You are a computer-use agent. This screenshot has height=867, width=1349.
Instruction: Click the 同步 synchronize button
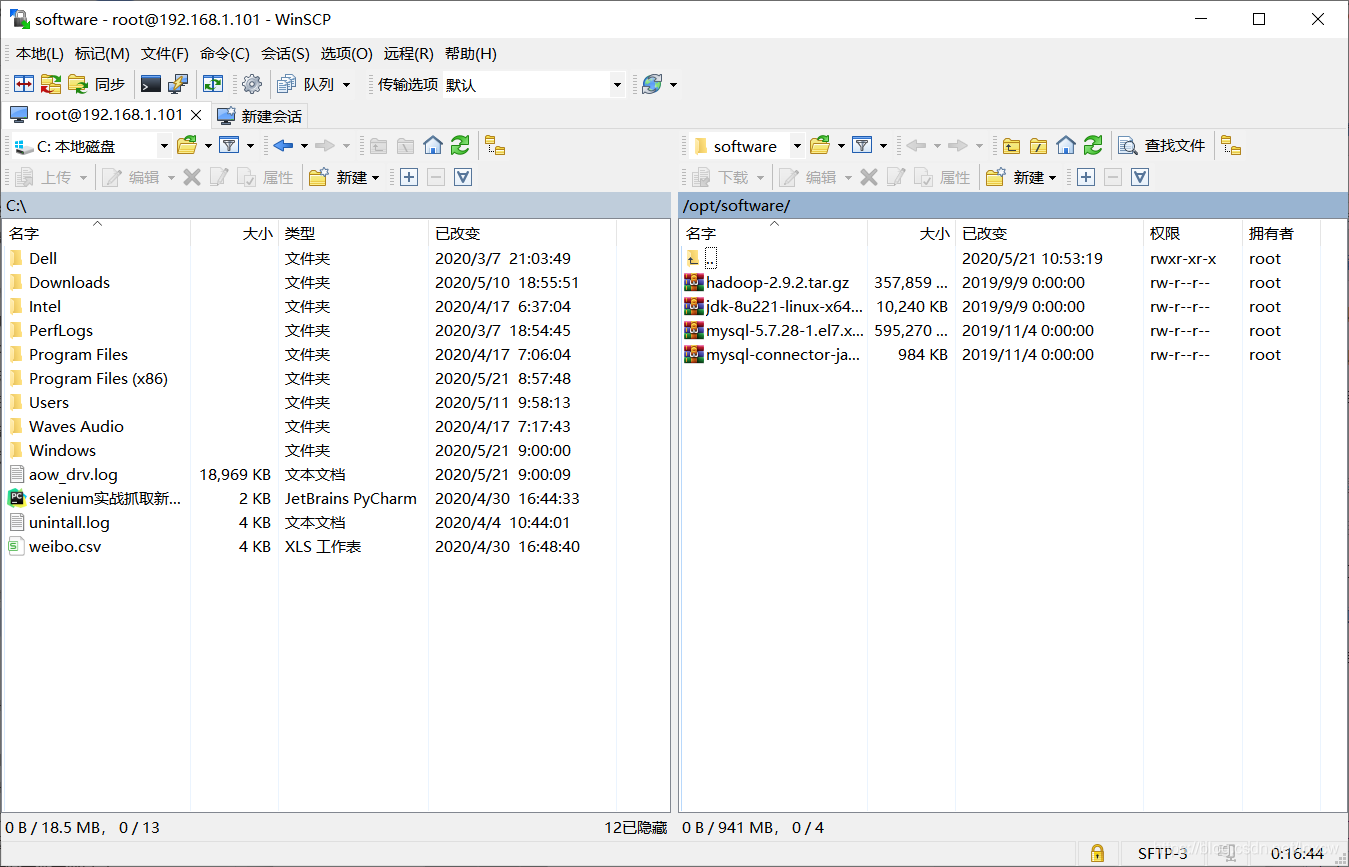(98, 85)
